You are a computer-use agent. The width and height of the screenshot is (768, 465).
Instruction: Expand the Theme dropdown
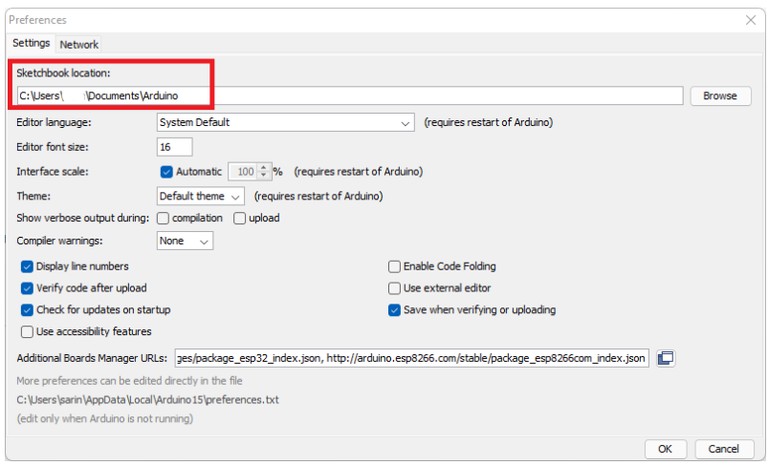(200, 196)
